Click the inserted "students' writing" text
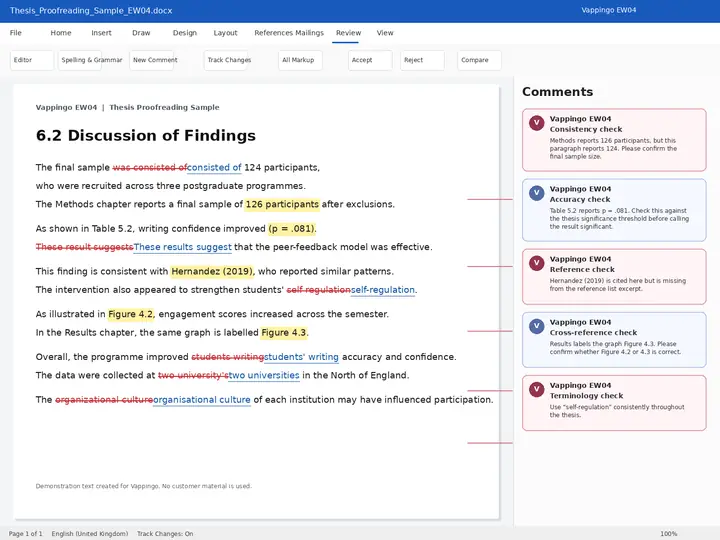The image size is (720, 540). pyautogui.click(x=301, y=357)
